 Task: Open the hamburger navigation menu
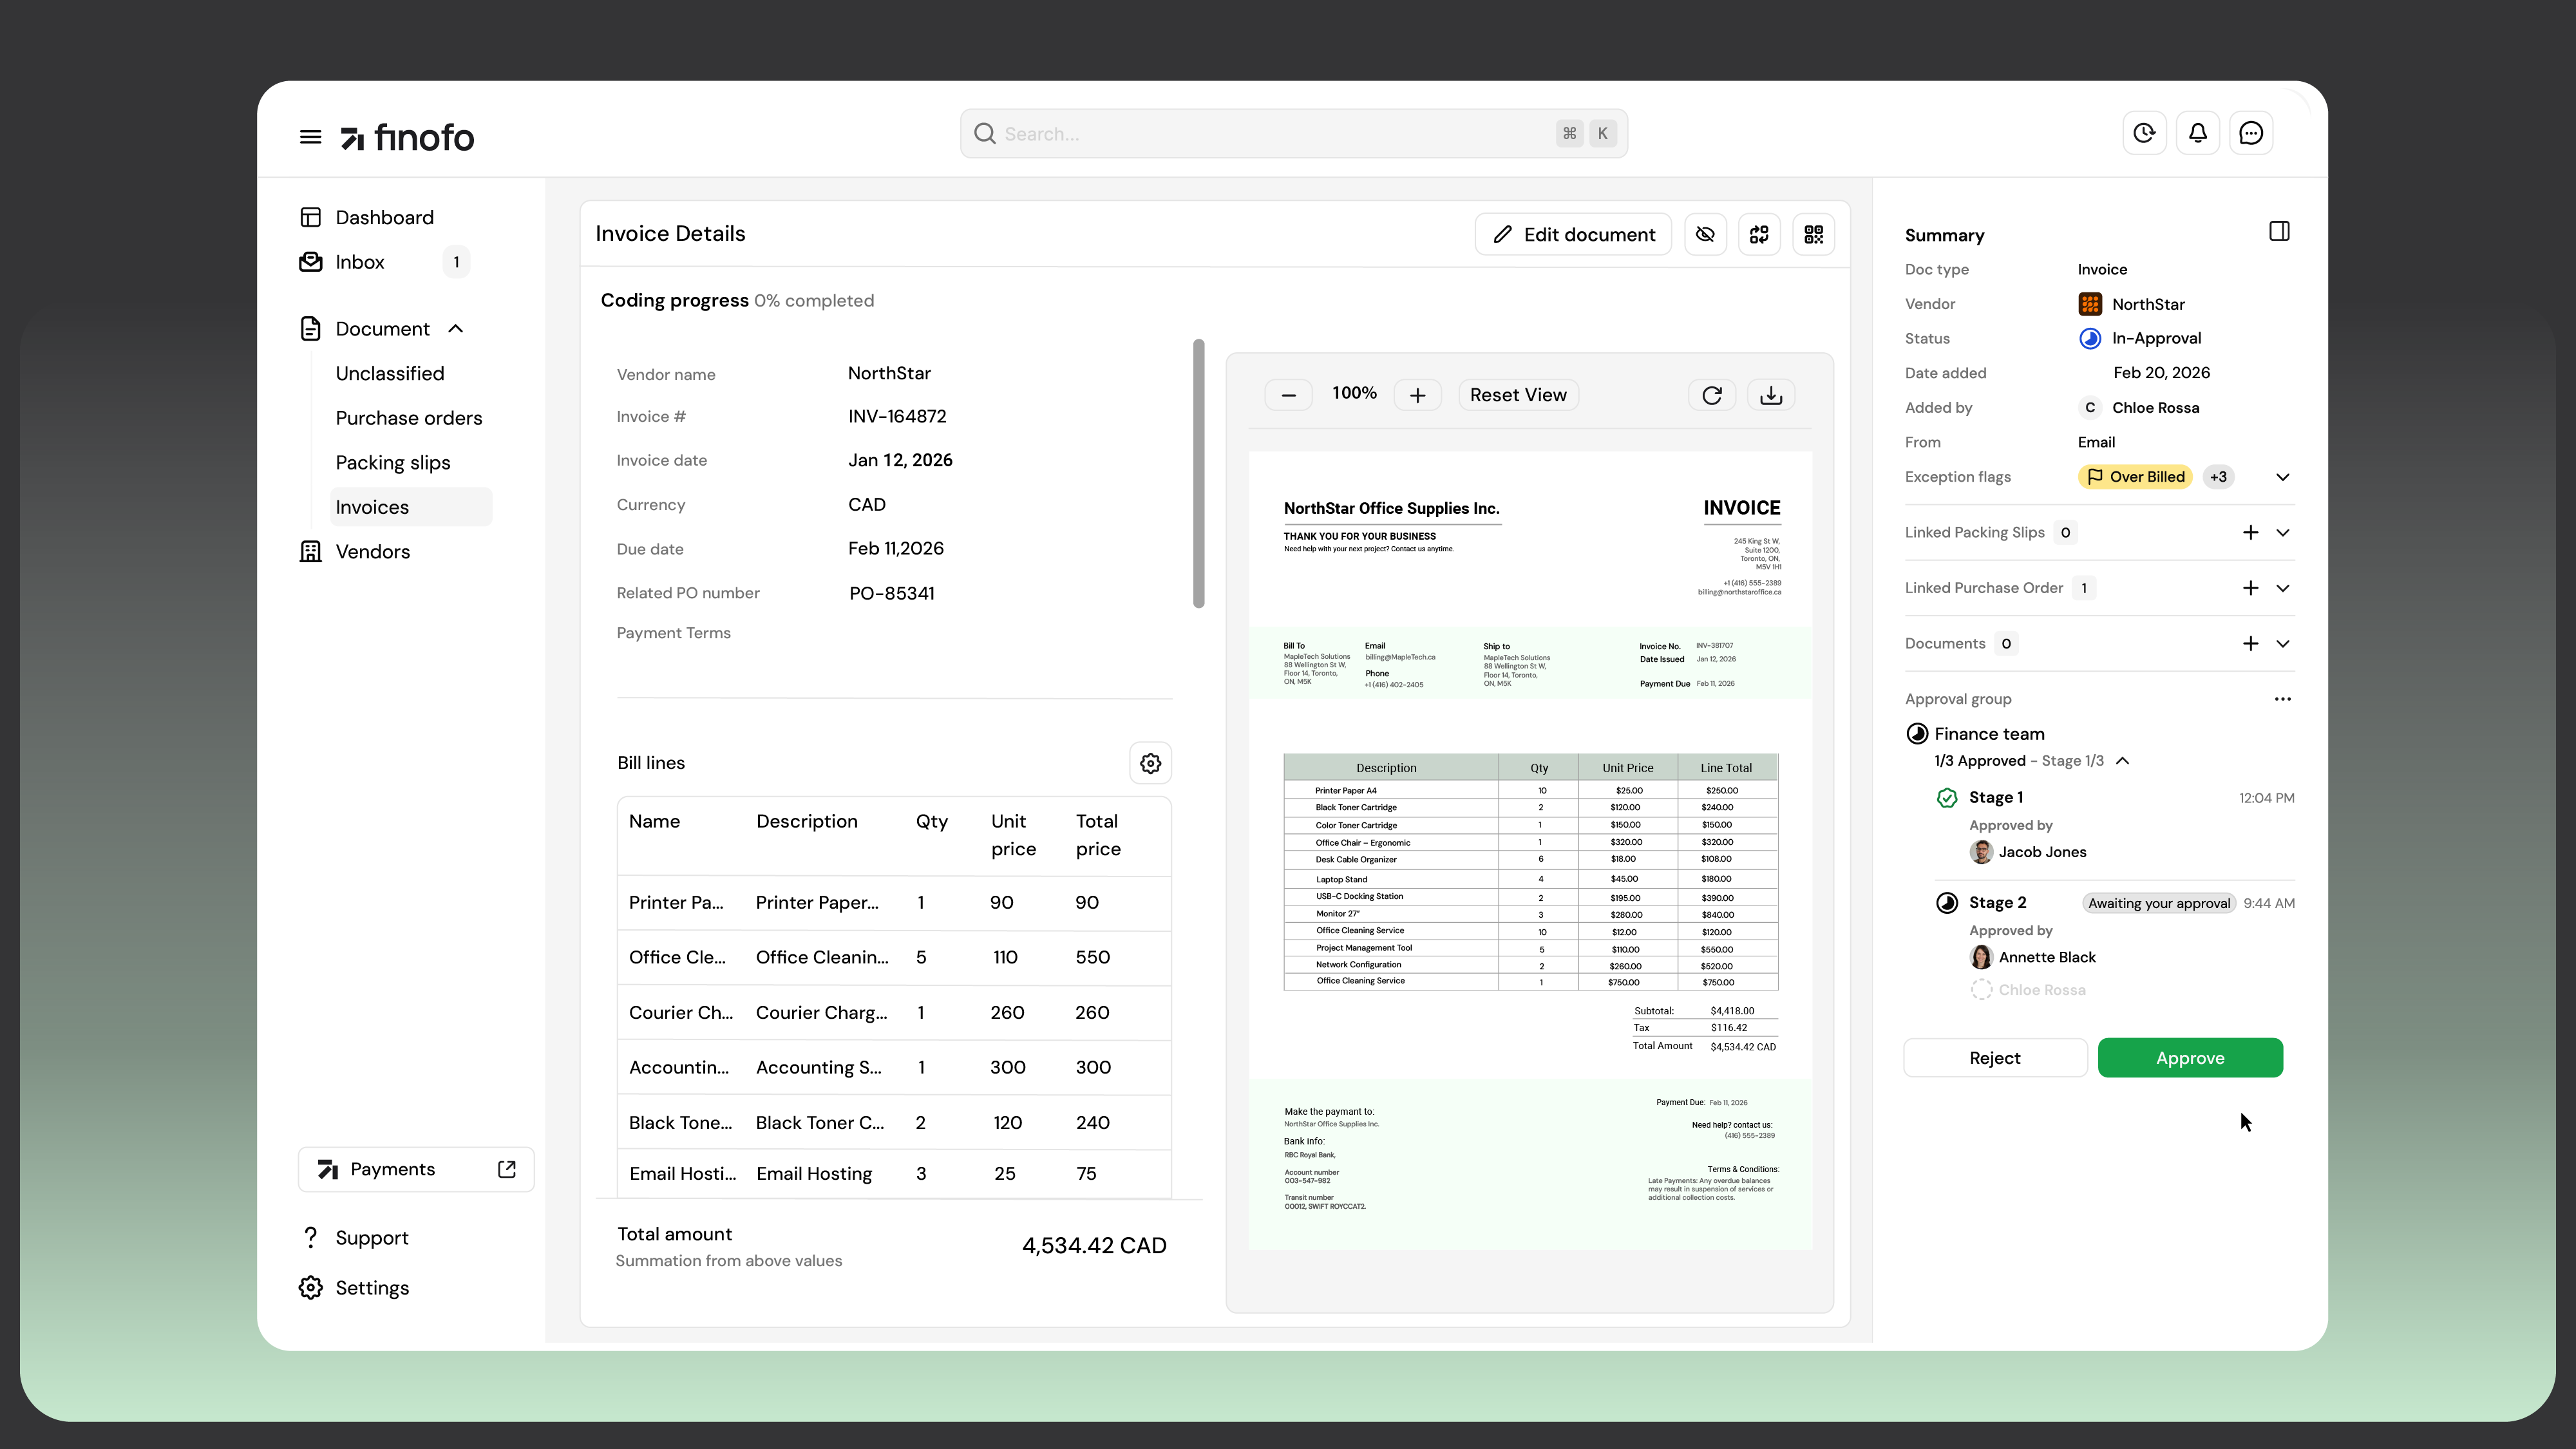[x=310, y=136]
